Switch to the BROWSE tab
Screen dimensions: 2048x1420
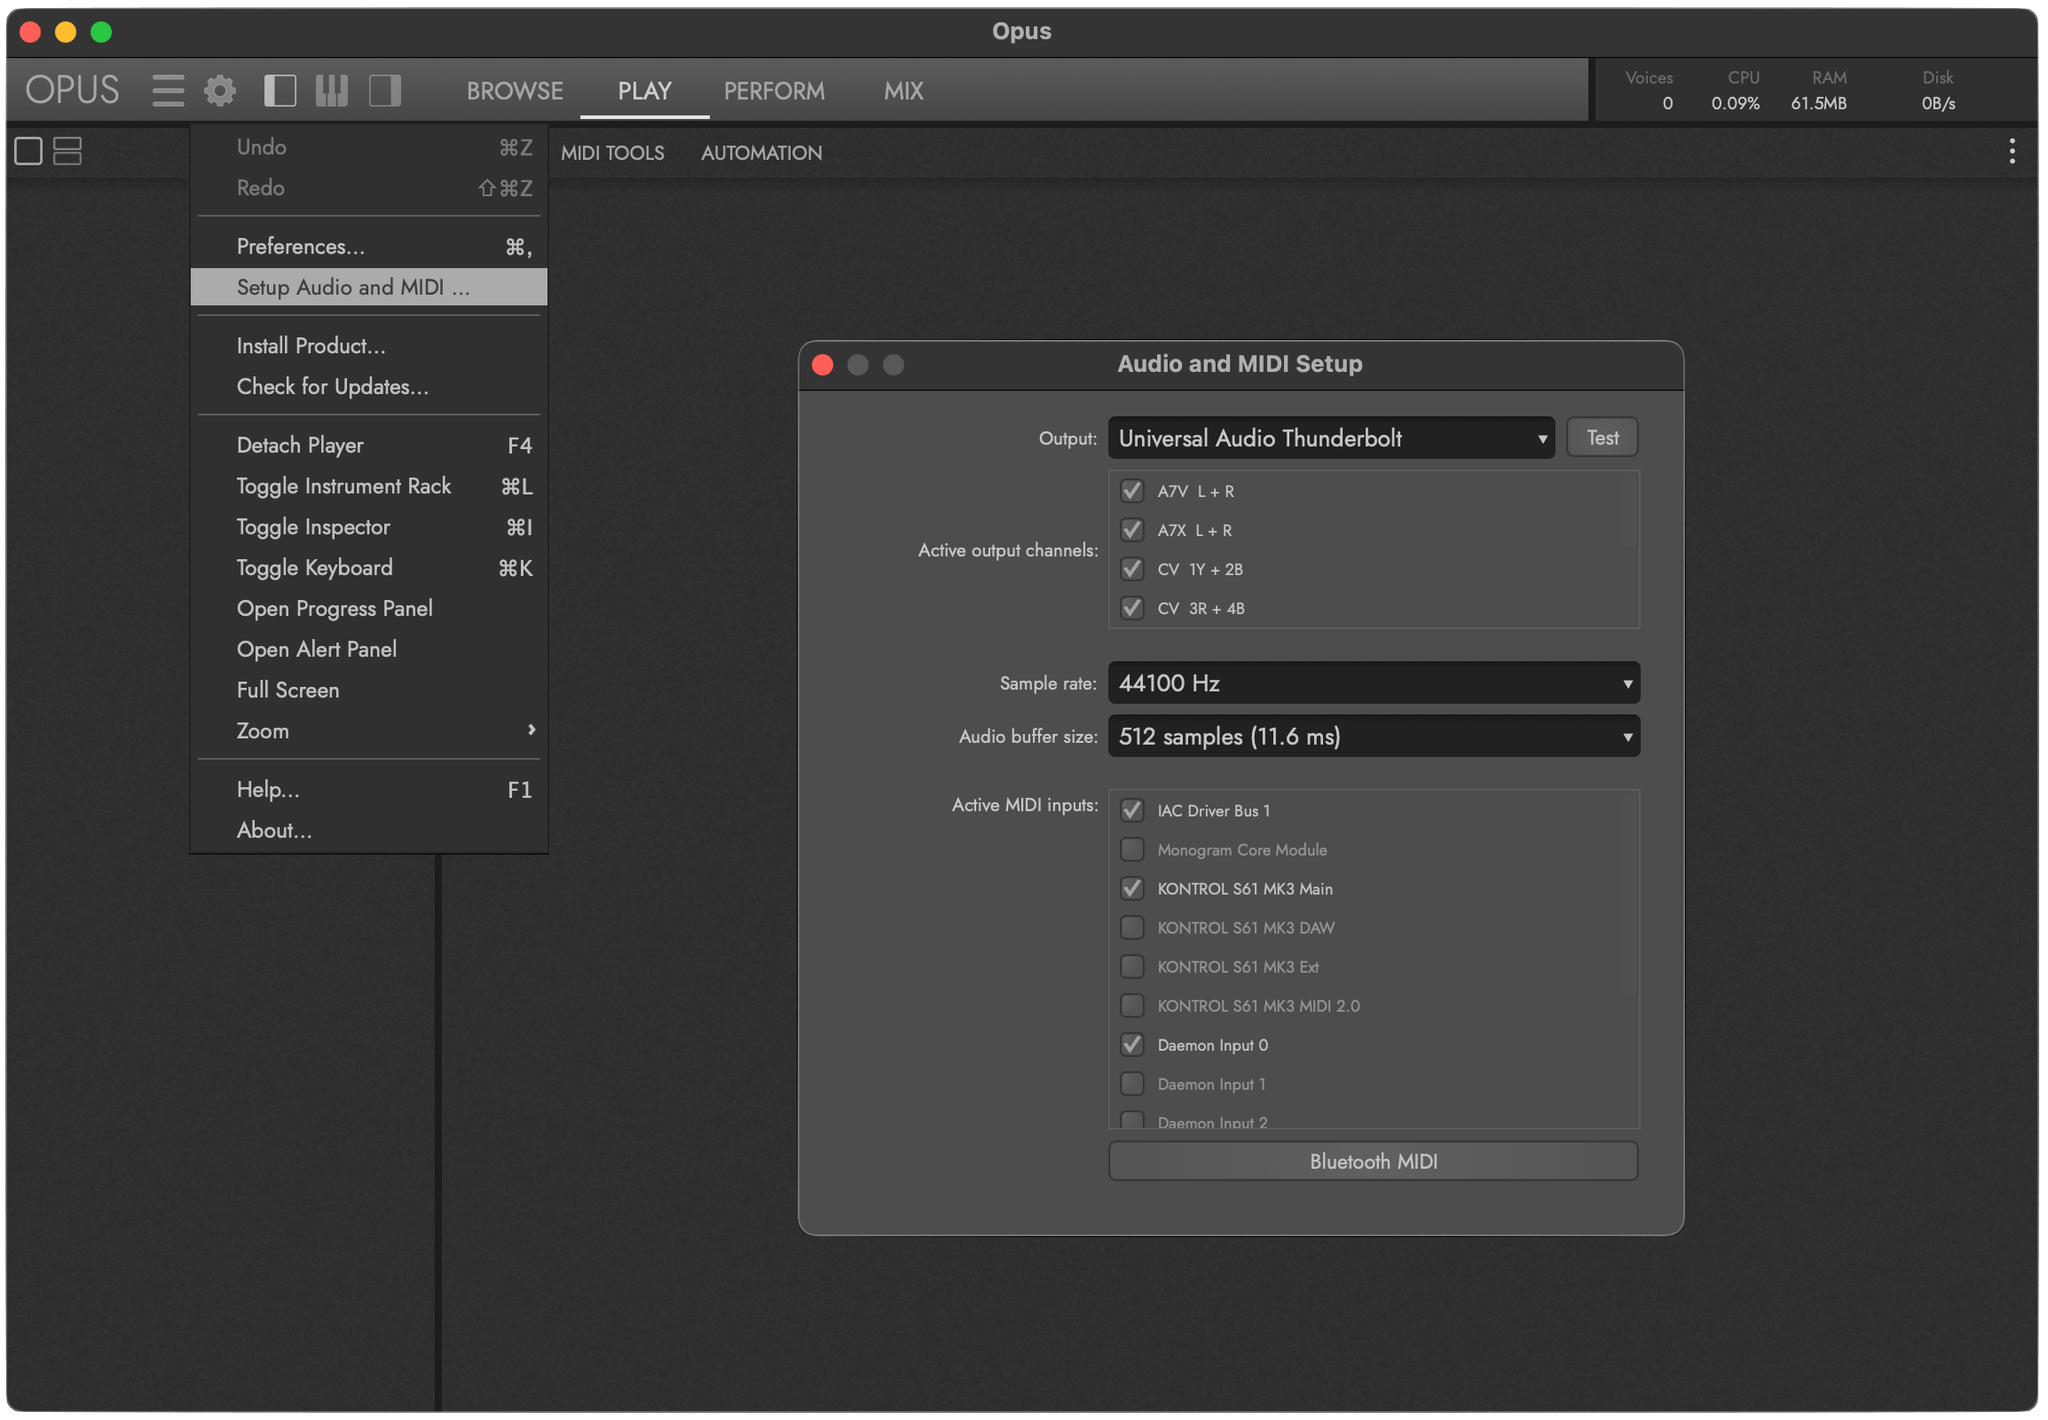coord(515,91)
